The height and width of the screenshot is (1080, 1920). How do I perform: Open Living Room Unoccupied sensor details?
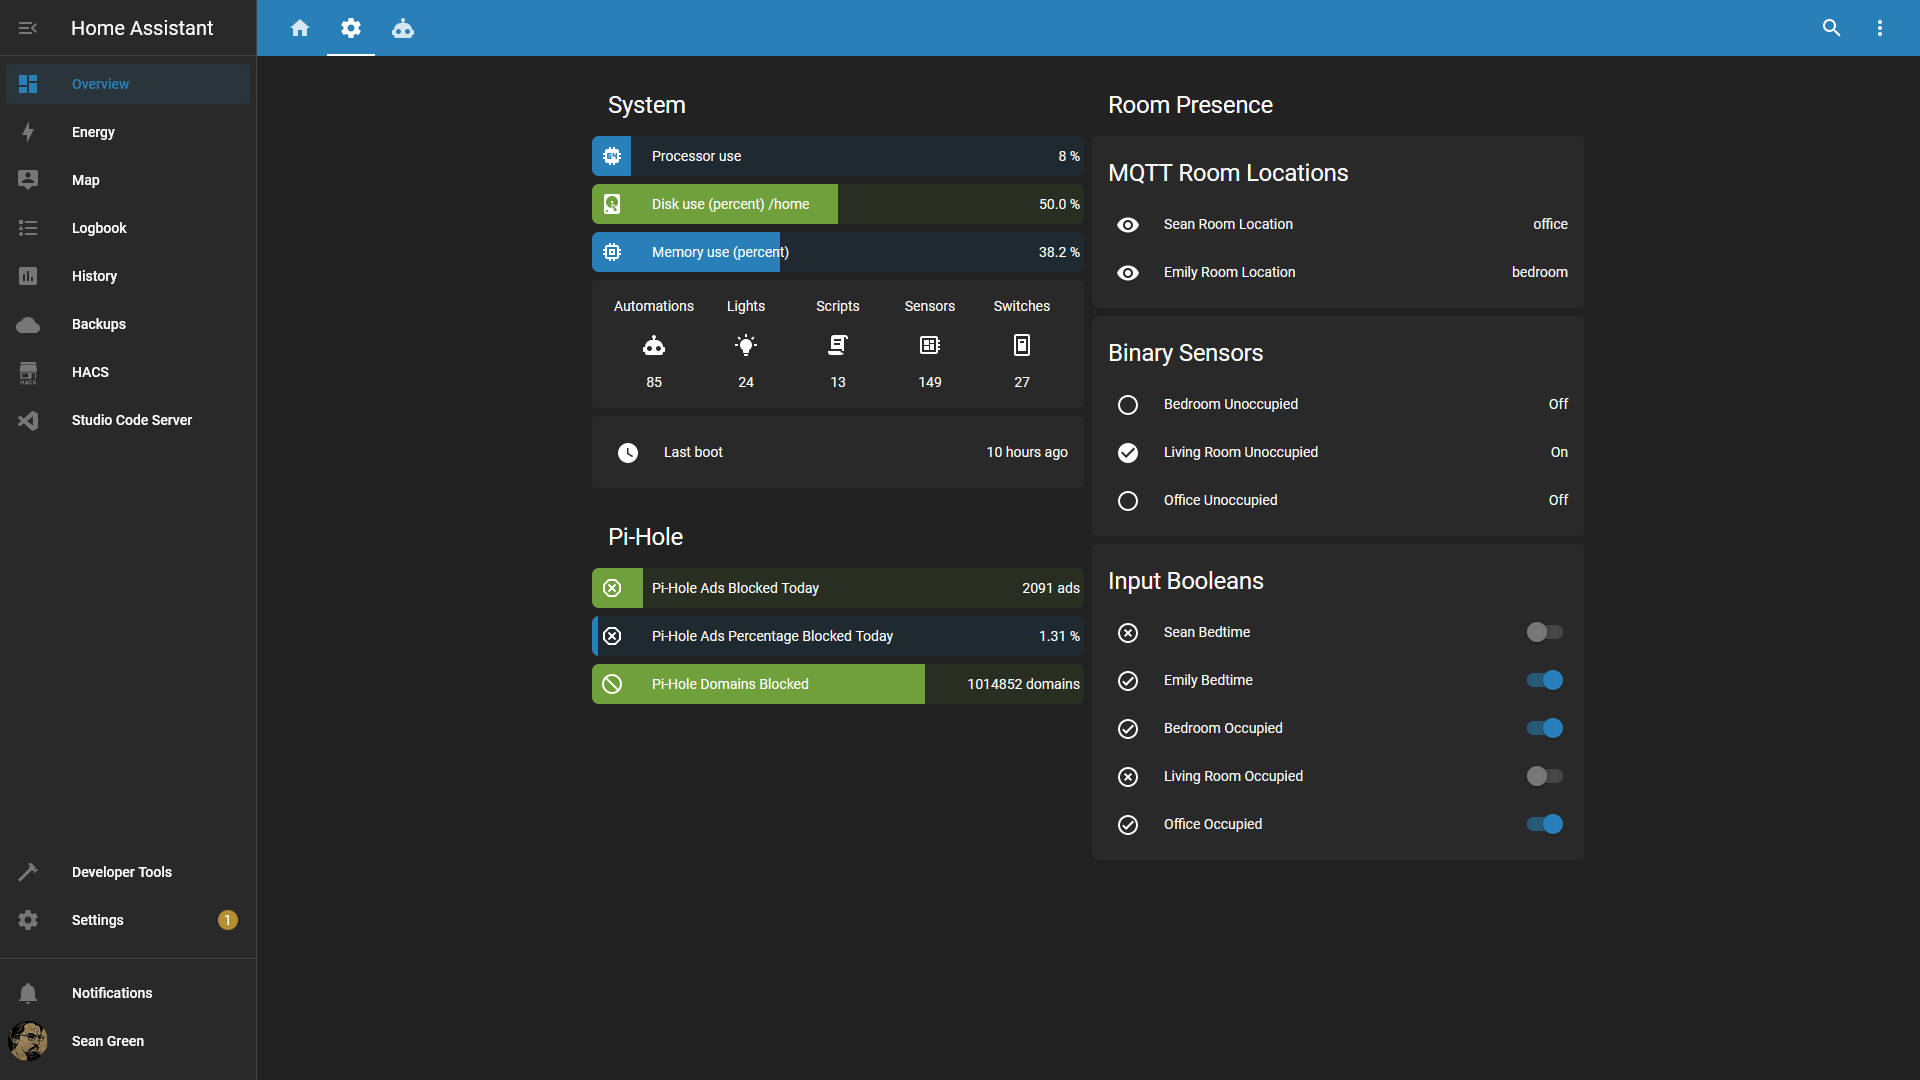[x=1338, y=452]
